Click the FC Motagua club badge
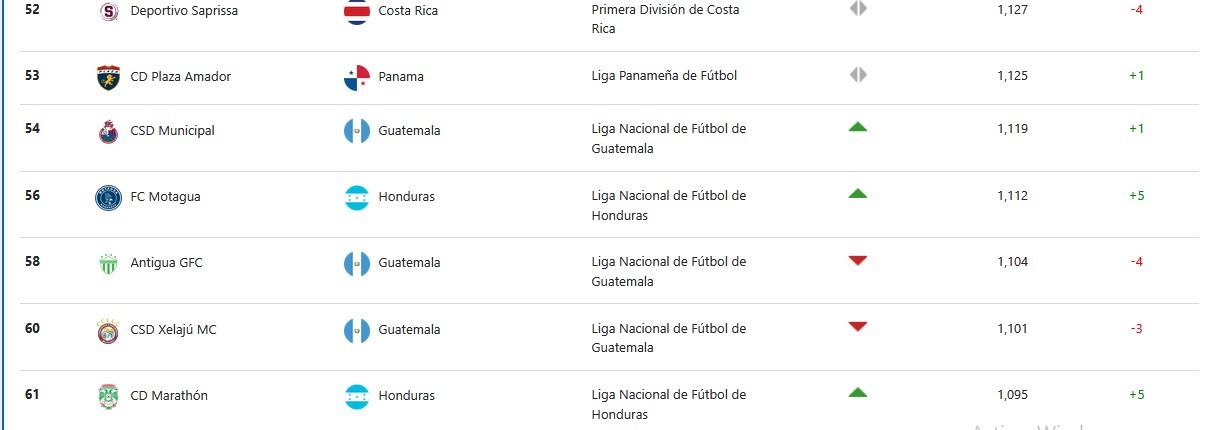The height and width of the screenshot is (430, 1215). [108, 197]
